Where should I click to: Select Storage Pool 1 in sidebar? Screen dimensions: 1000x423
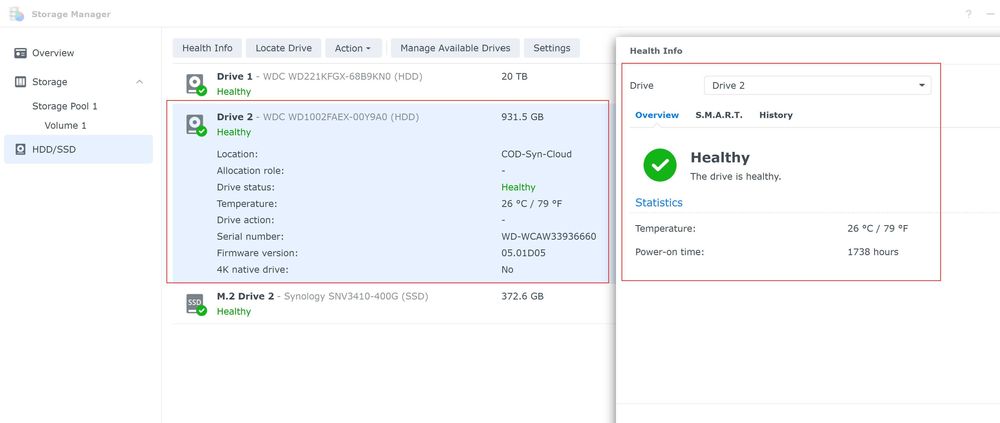[x=64, y=106]
